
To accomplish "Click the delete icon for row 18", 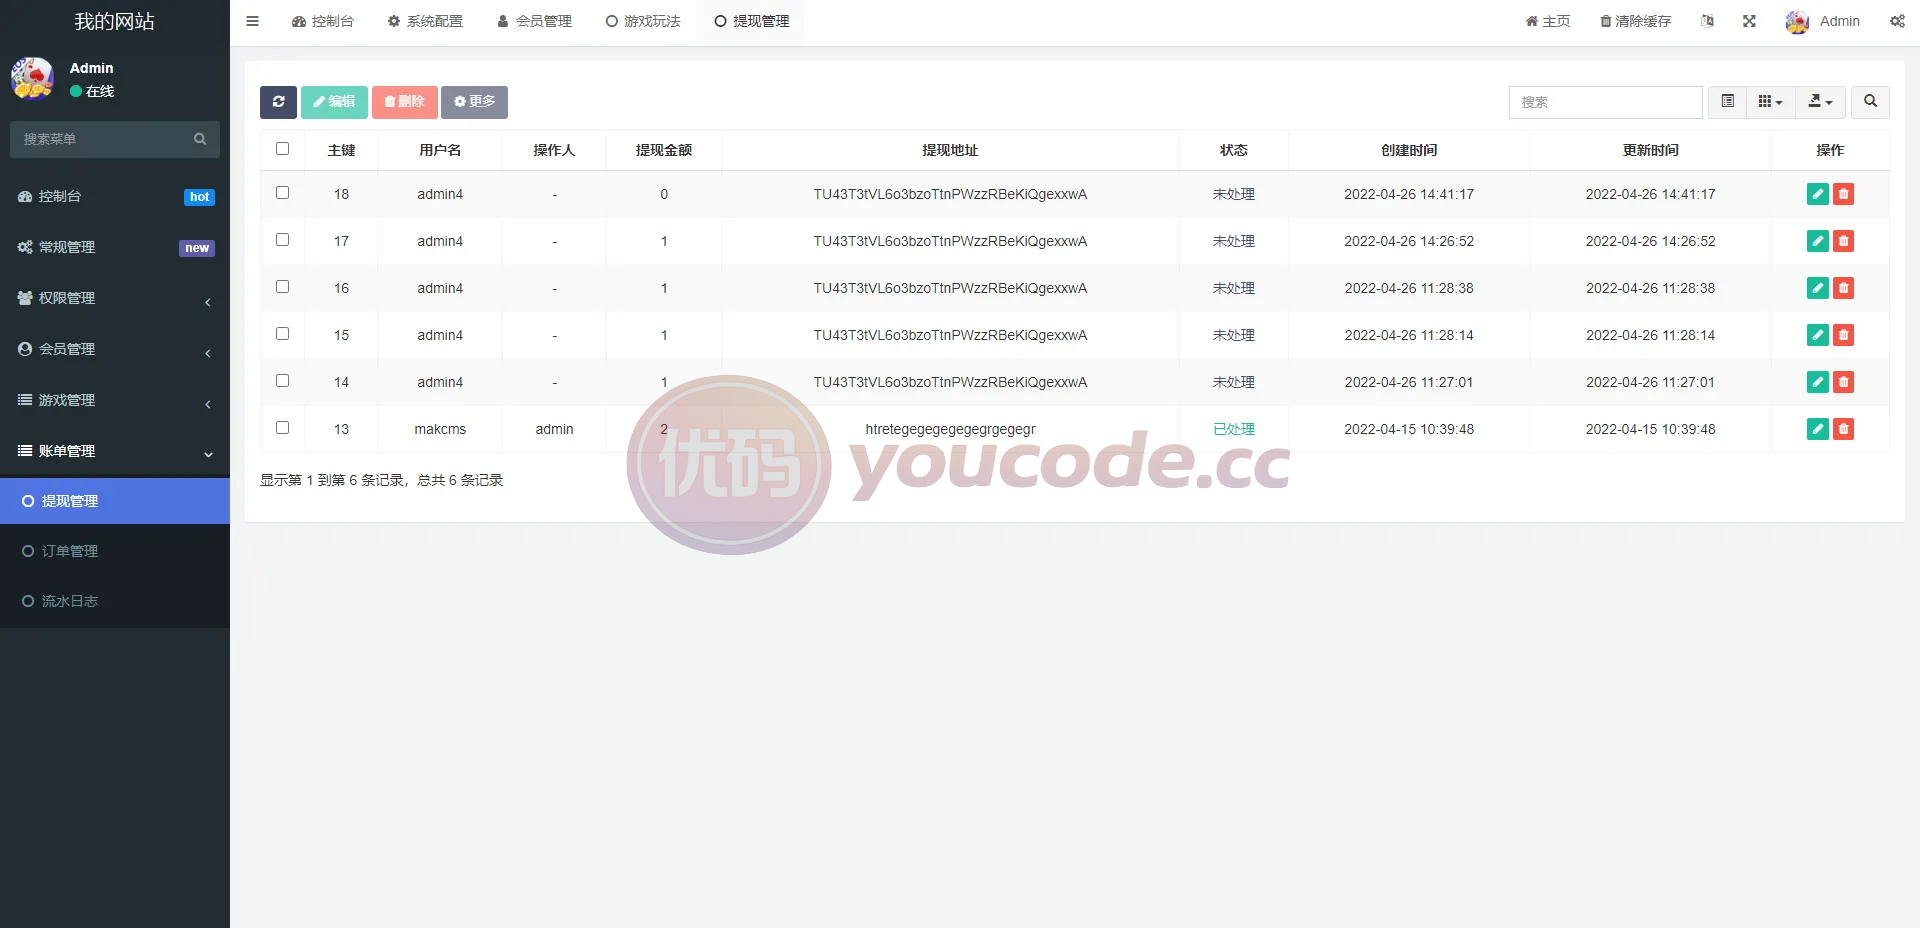I will pos(1843,194).
